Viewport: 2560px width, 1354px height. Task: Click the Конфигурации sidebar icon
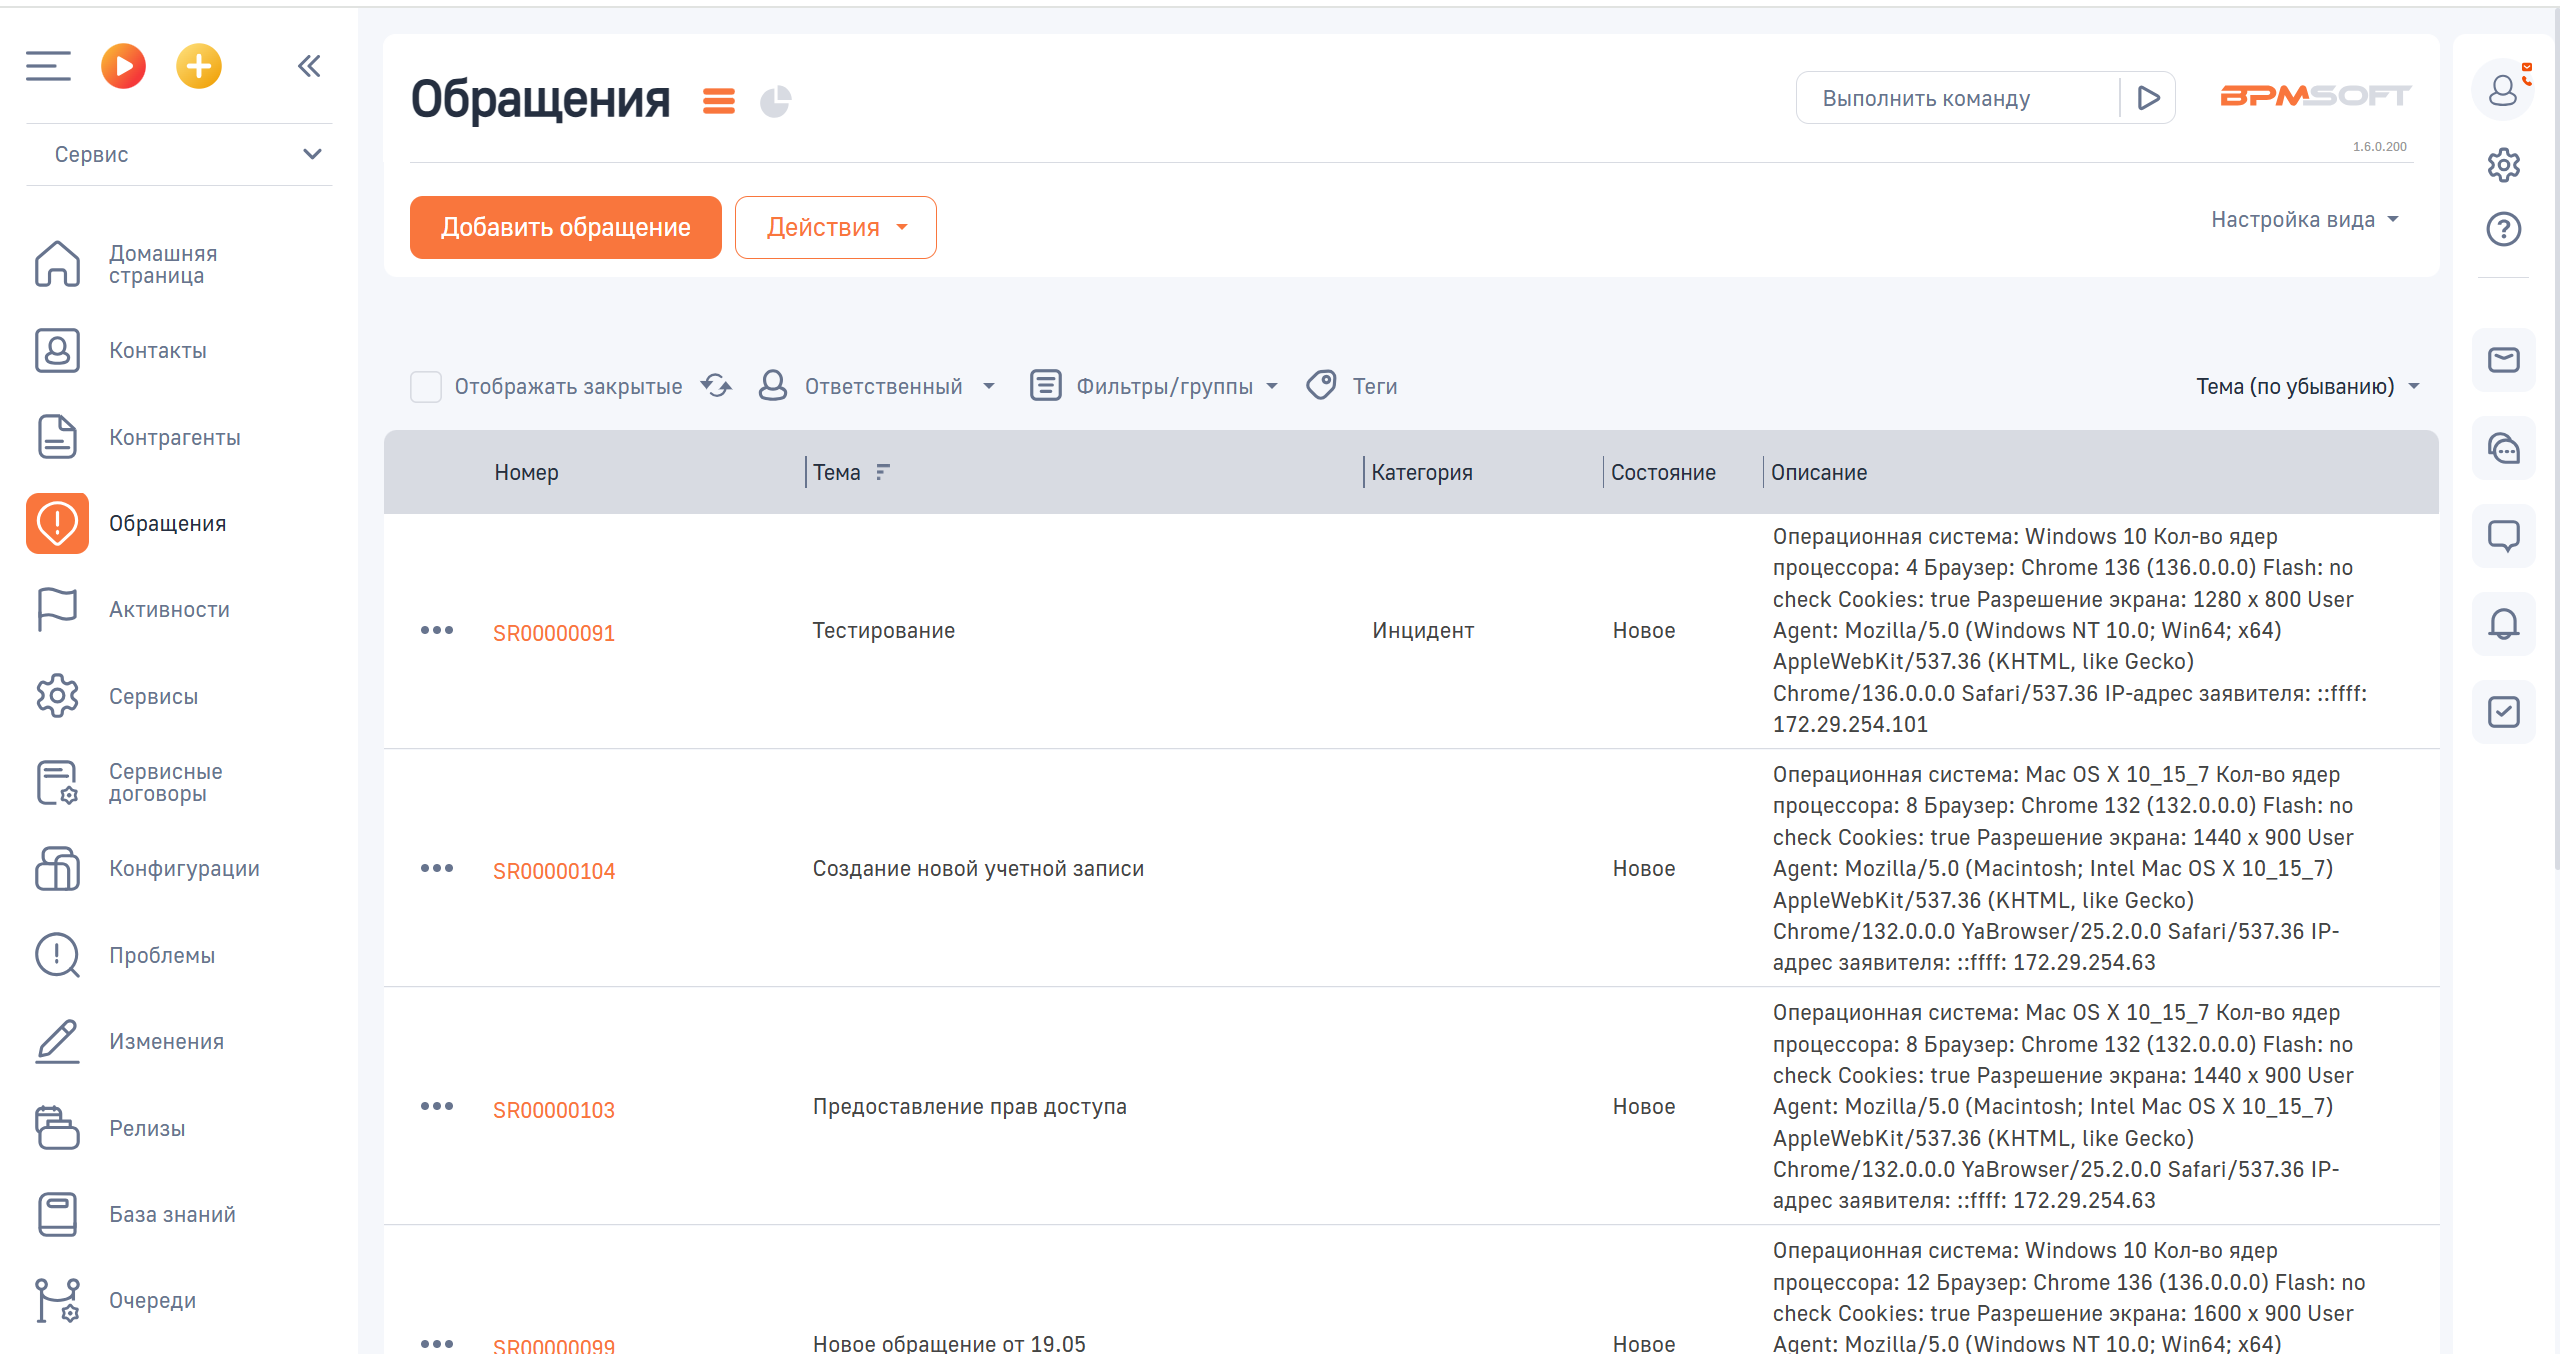pyautogui.click(x=57, y=868)
